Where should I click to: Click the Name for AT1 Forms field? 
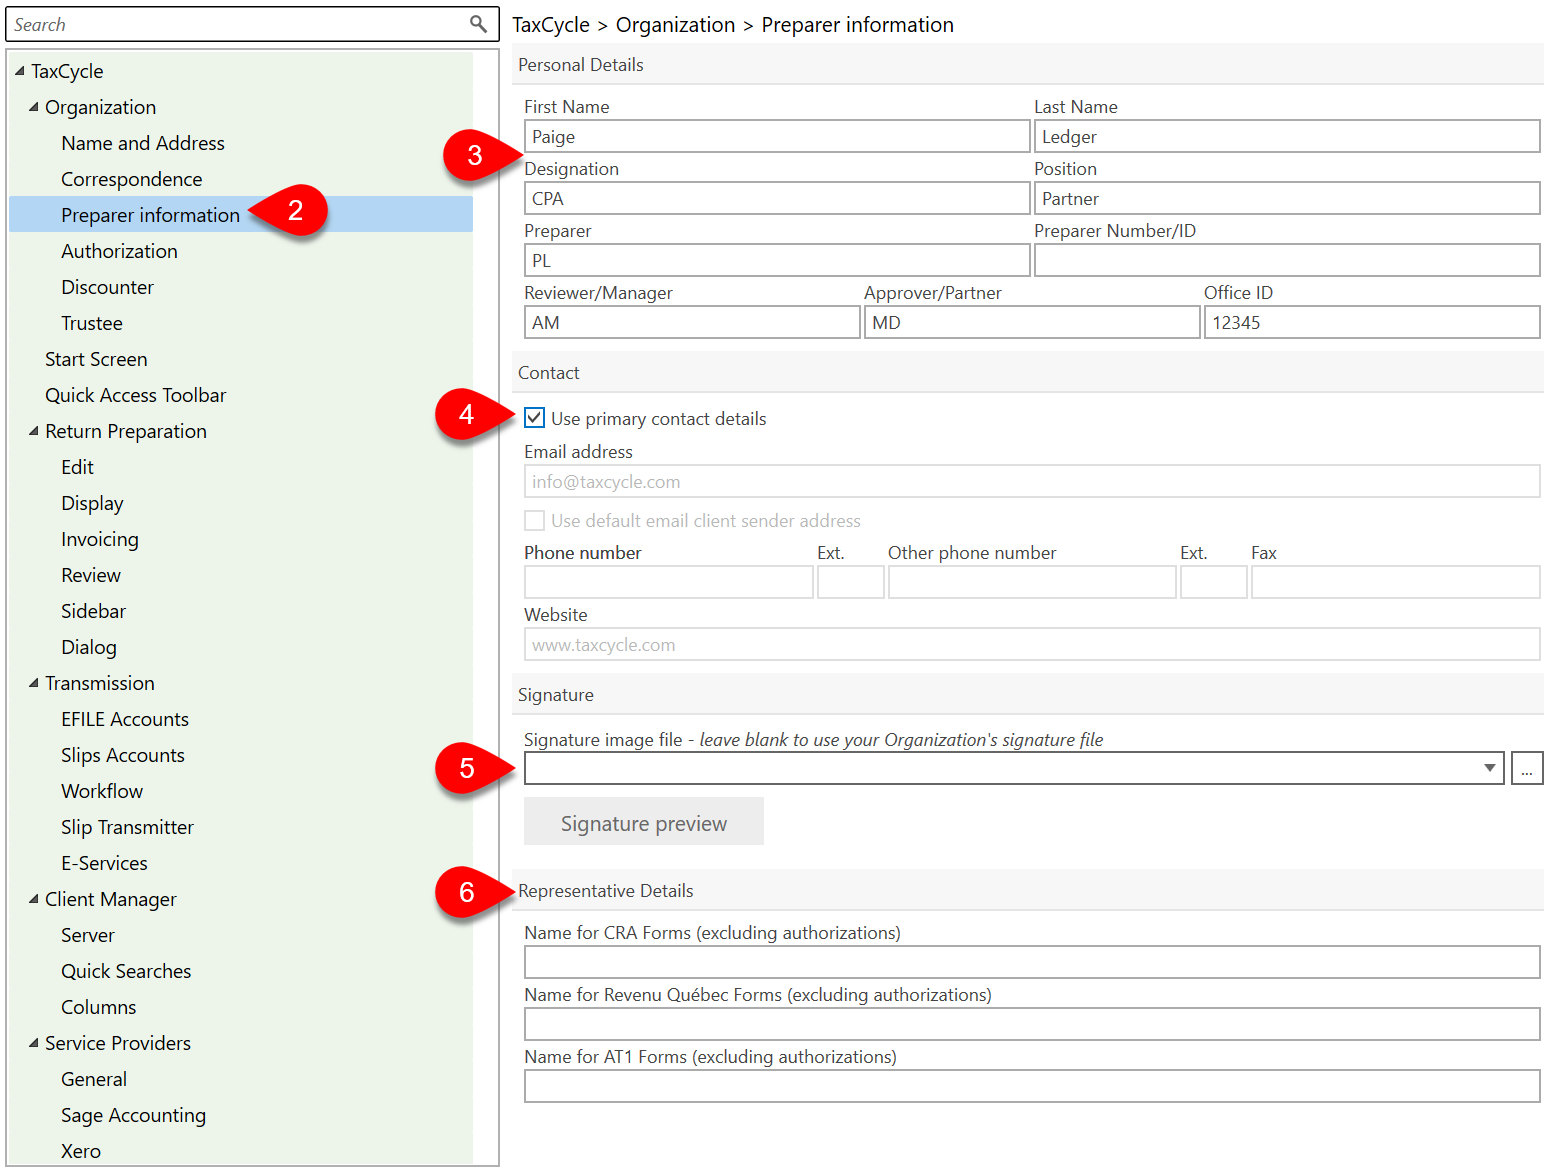pyautogui.click(x=1032, y=1086)
